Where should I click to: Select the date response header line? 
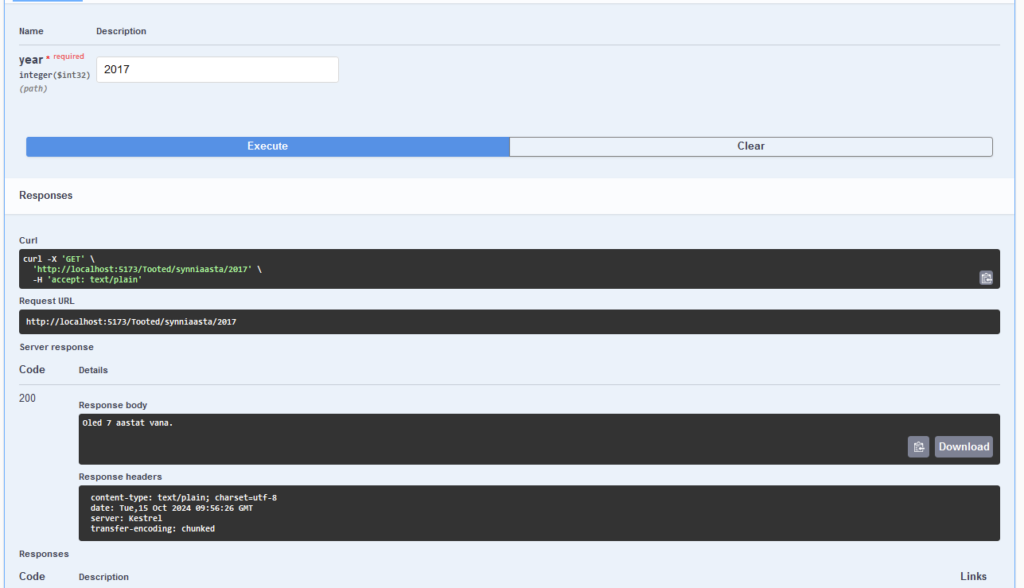pyautogui.click(x=172, y=508)
